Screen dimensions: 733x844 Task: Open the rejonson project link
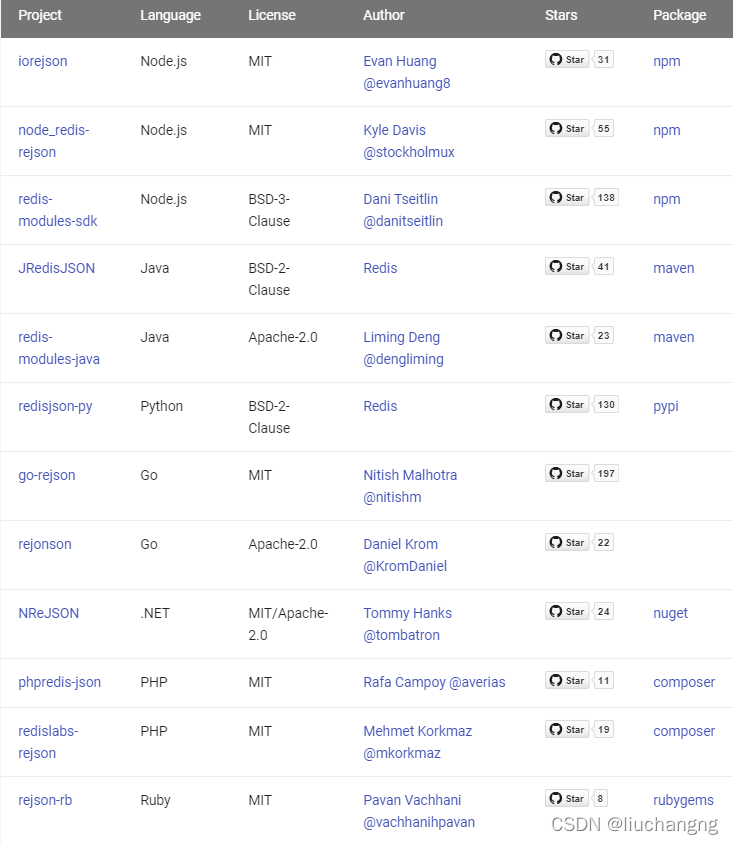point(45,544)
